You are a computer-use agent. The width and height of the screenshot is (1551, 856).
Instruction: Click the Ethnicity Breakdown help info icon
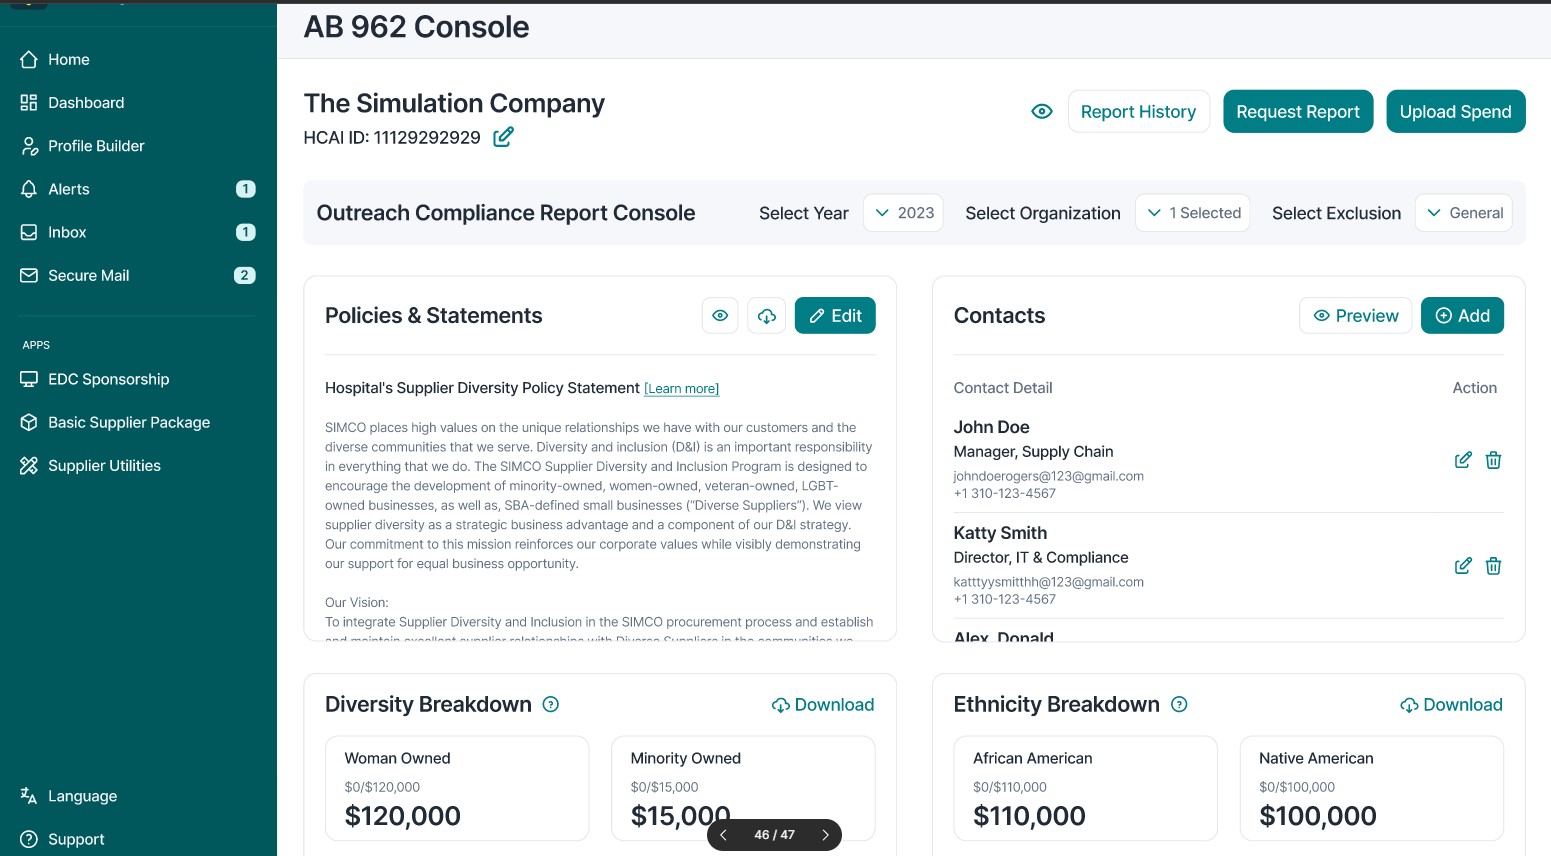tap(1179, 705)
